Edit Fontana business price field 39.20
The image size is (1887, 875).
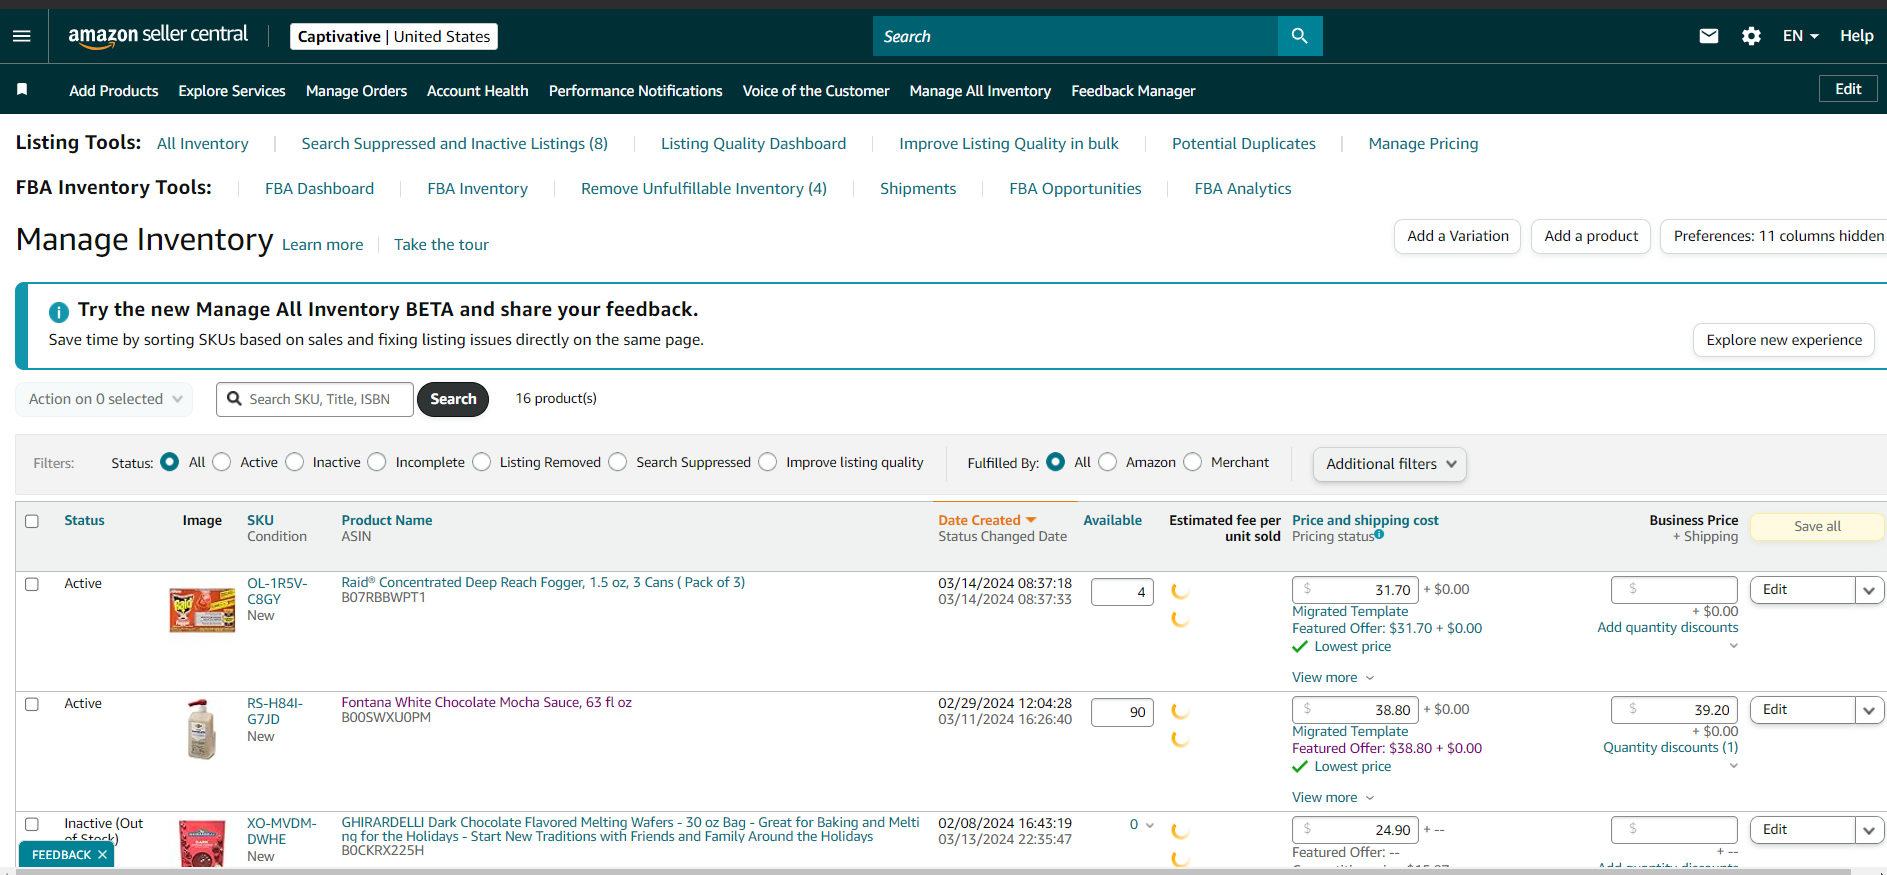click(x=1675, y=710)
